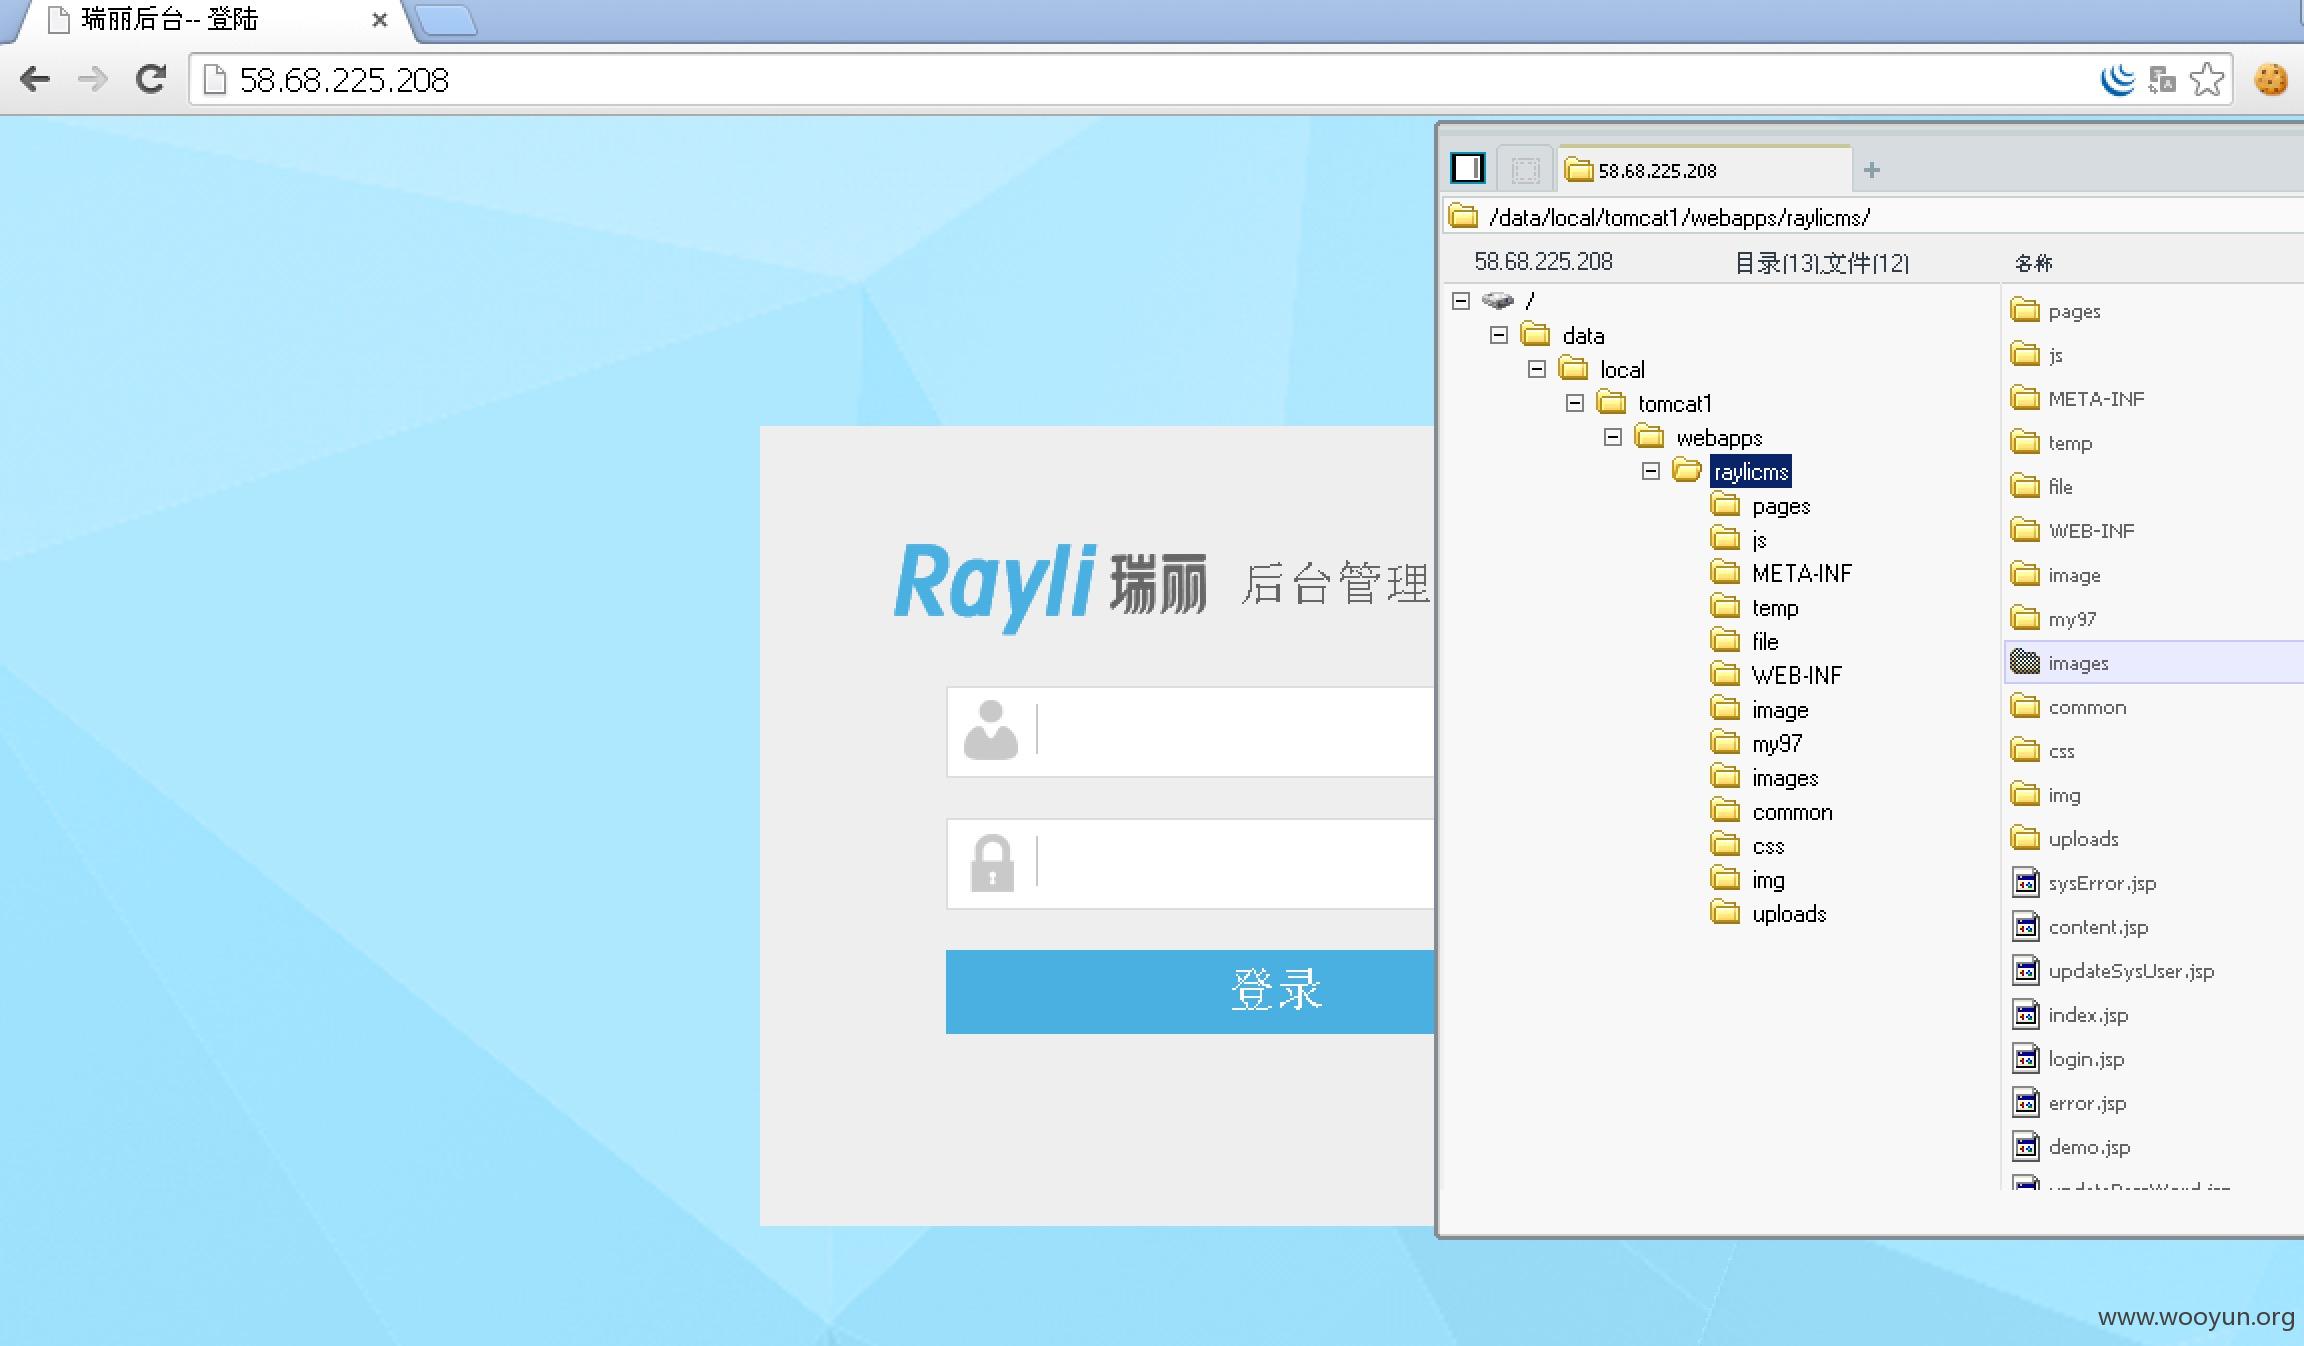The image size is (2304, 1346).
Task: Select demo.jsp file icon
Action: click(x=2026, y=1147)
